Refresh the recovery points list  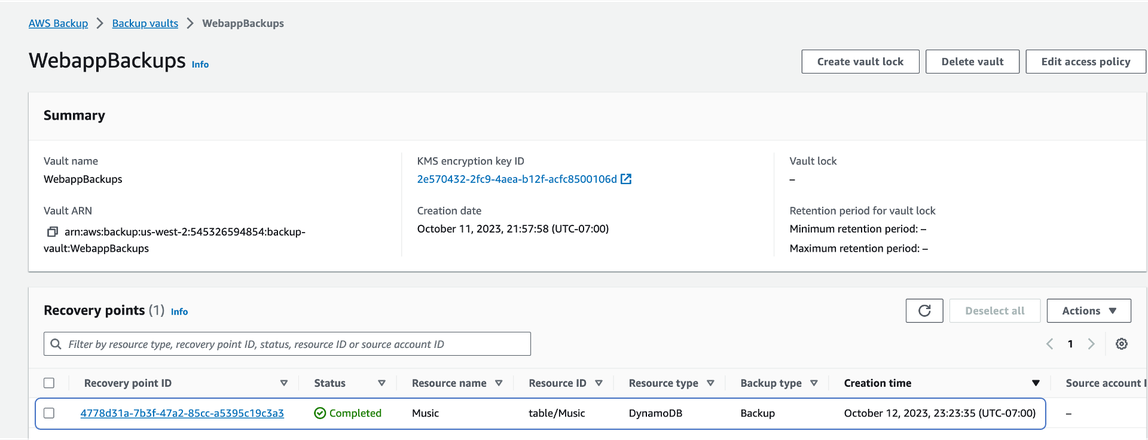coord(924,310)
